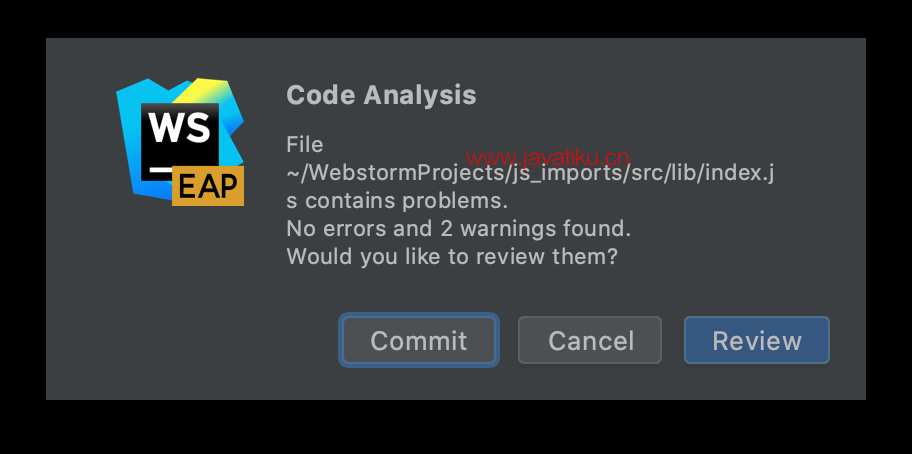912x454 pixels.
Task: Review the found warnings
Action: [757, 340]
